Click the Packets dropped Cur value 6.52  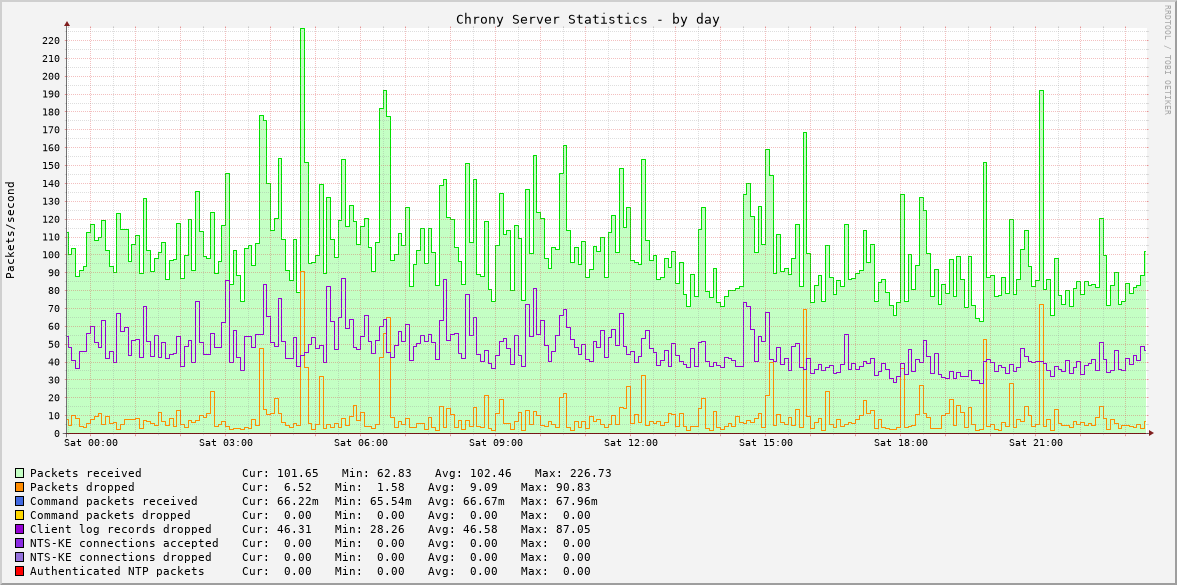pos(298,487)
